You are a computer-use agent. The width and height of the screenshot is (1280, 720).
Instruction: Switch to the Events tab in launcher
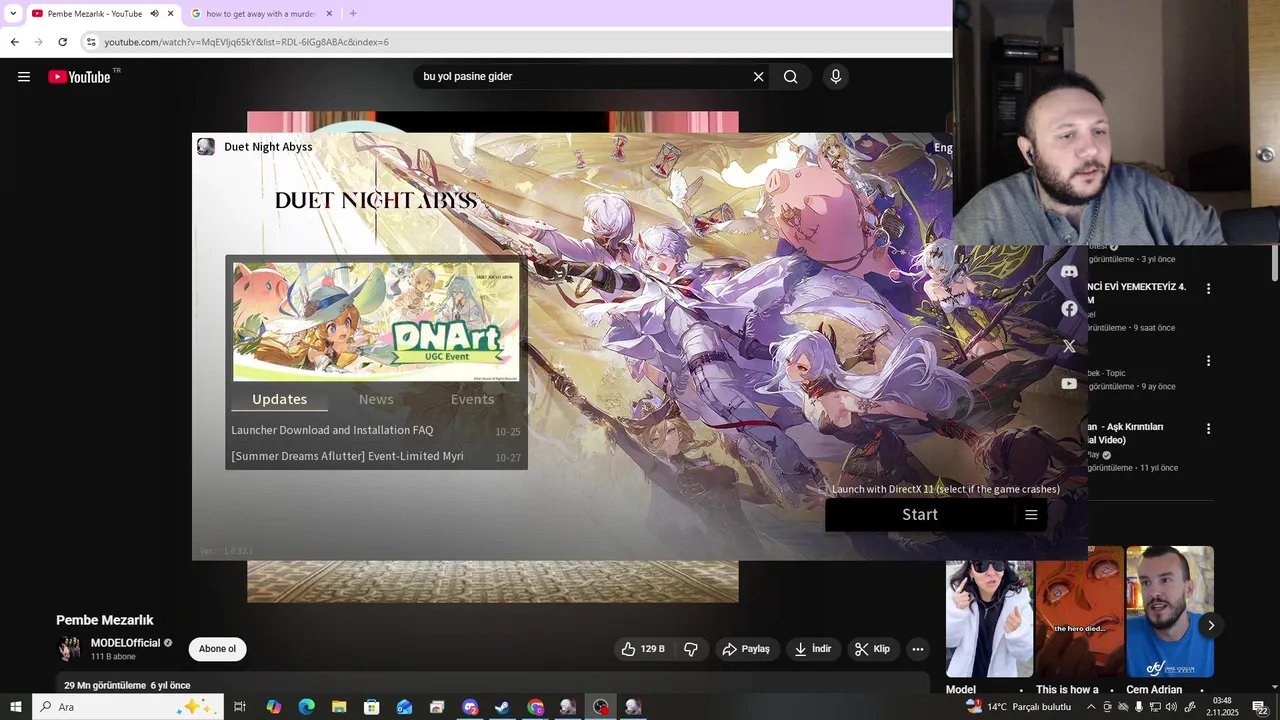472,399
